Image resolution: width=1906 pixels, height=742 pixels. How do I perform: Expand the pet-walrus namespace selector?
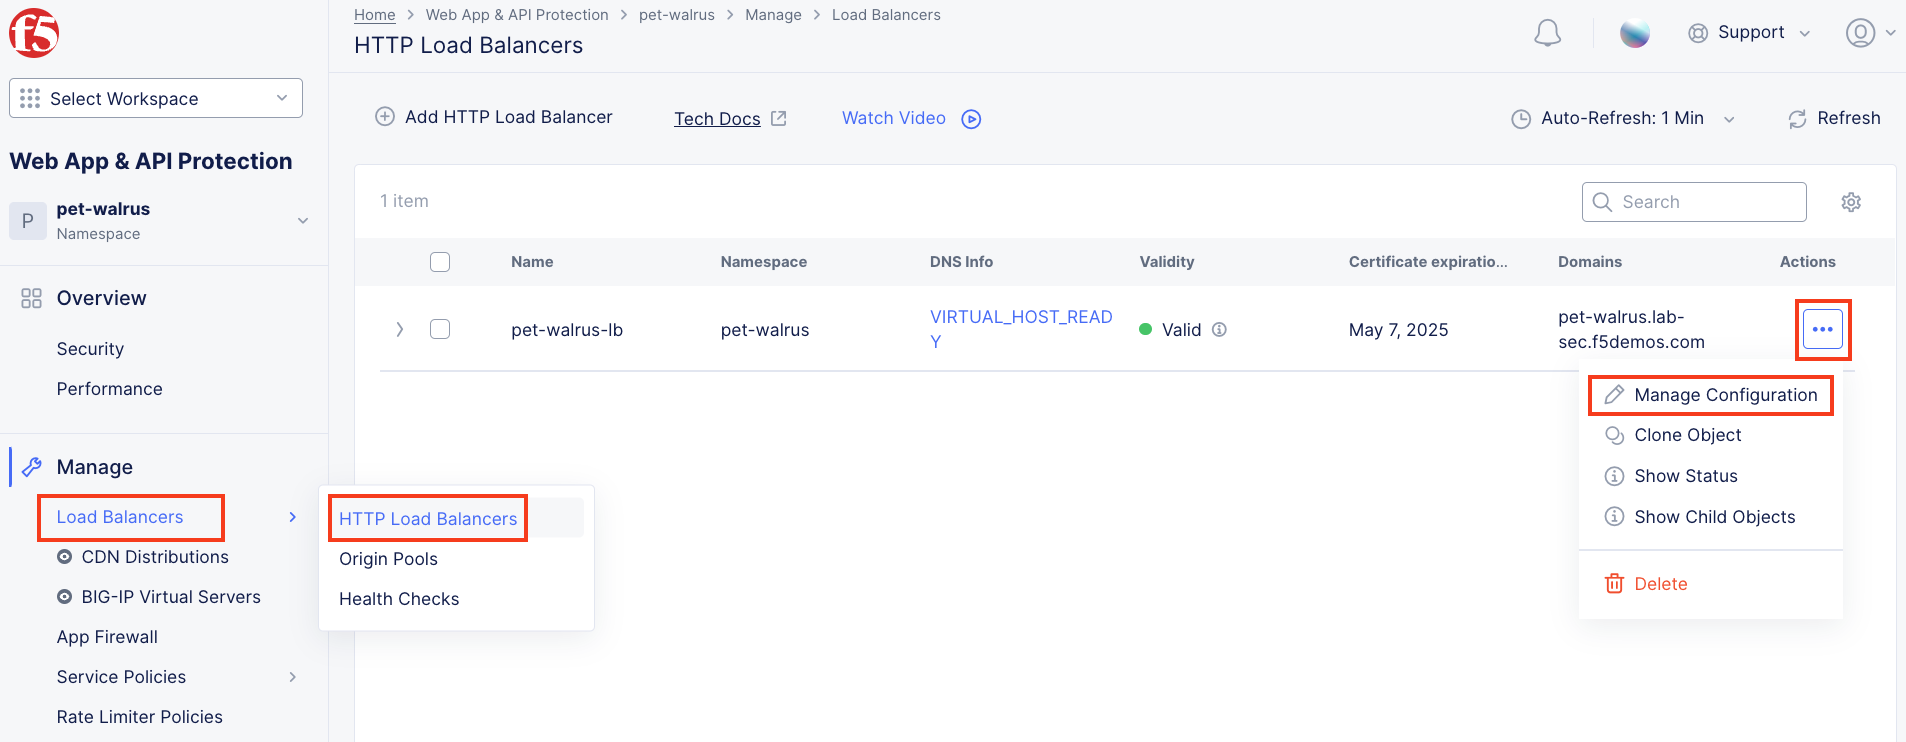tap(302, 221)
